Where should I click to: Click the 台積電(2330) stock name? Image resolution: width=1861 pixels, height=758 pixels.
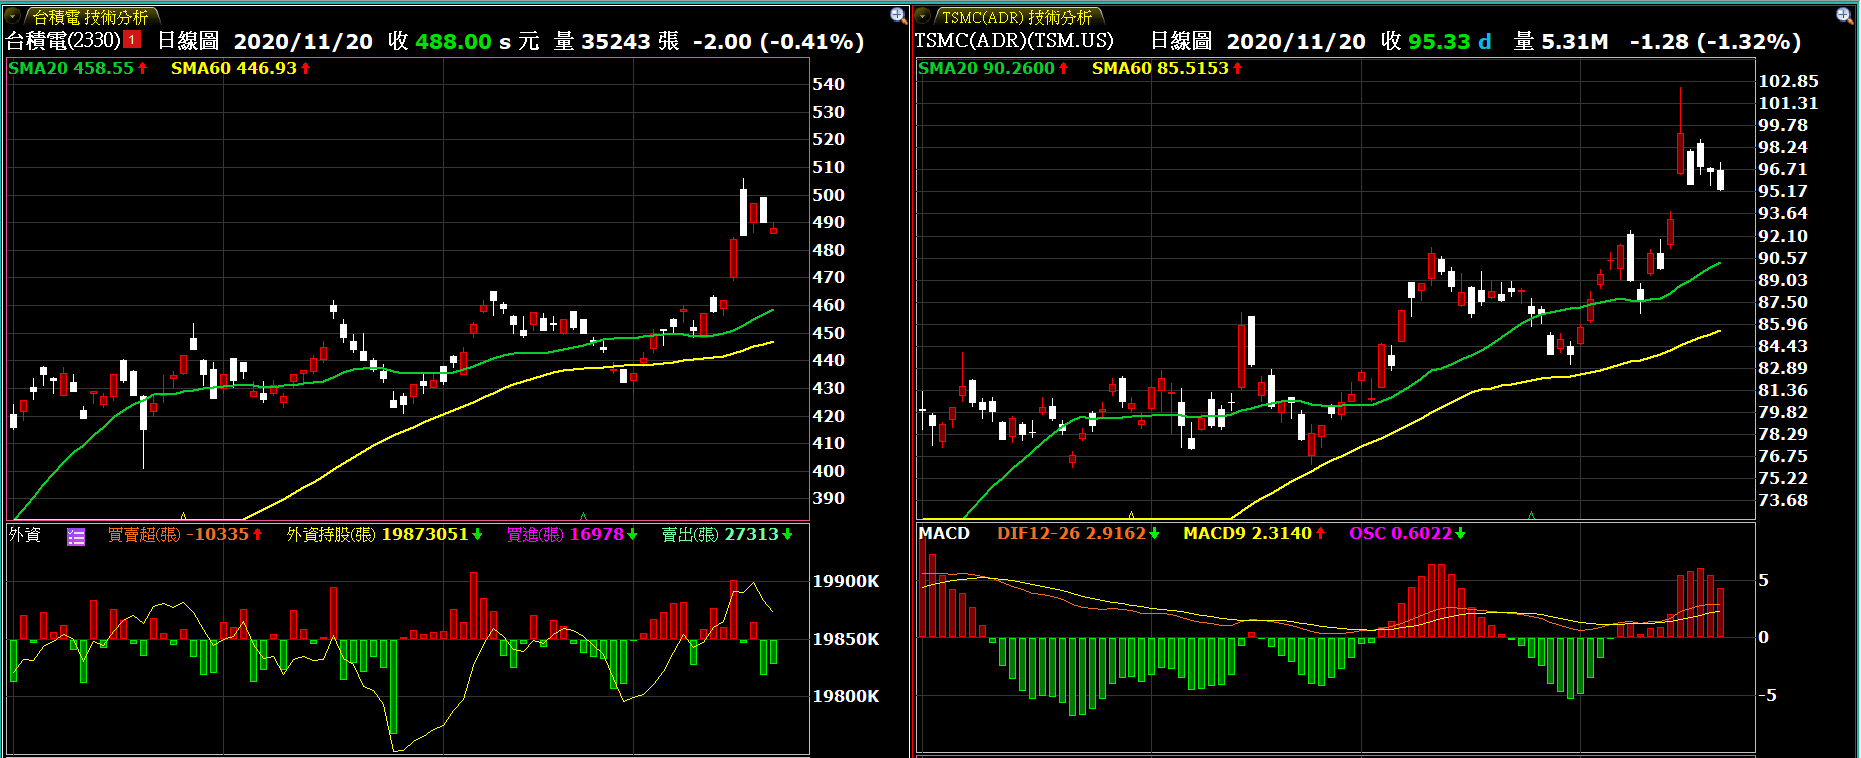[63, 40]
